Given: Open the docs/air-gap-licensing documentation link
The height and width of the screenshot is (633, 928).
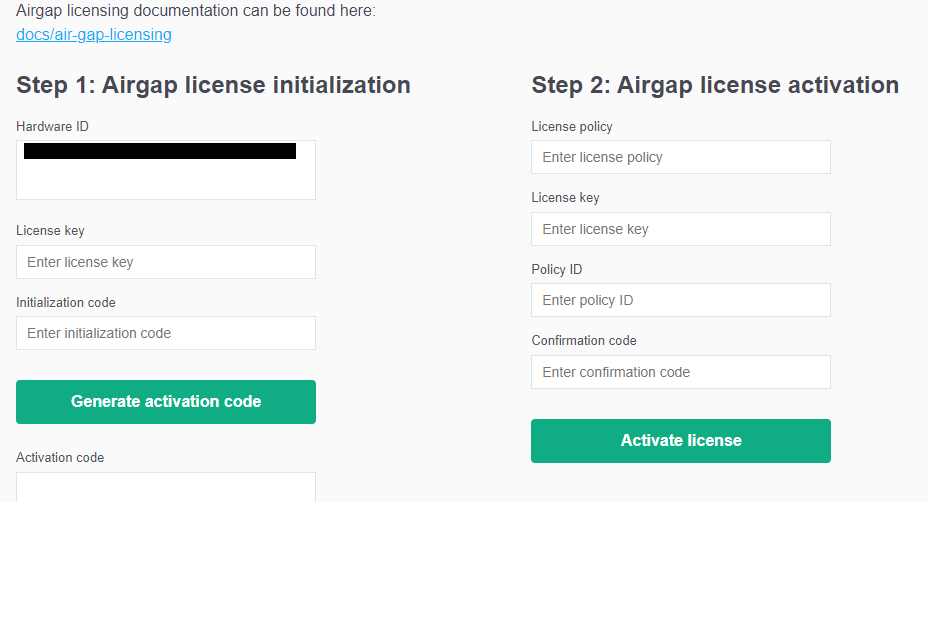Looking at the screenshot, I should (94, 35).
